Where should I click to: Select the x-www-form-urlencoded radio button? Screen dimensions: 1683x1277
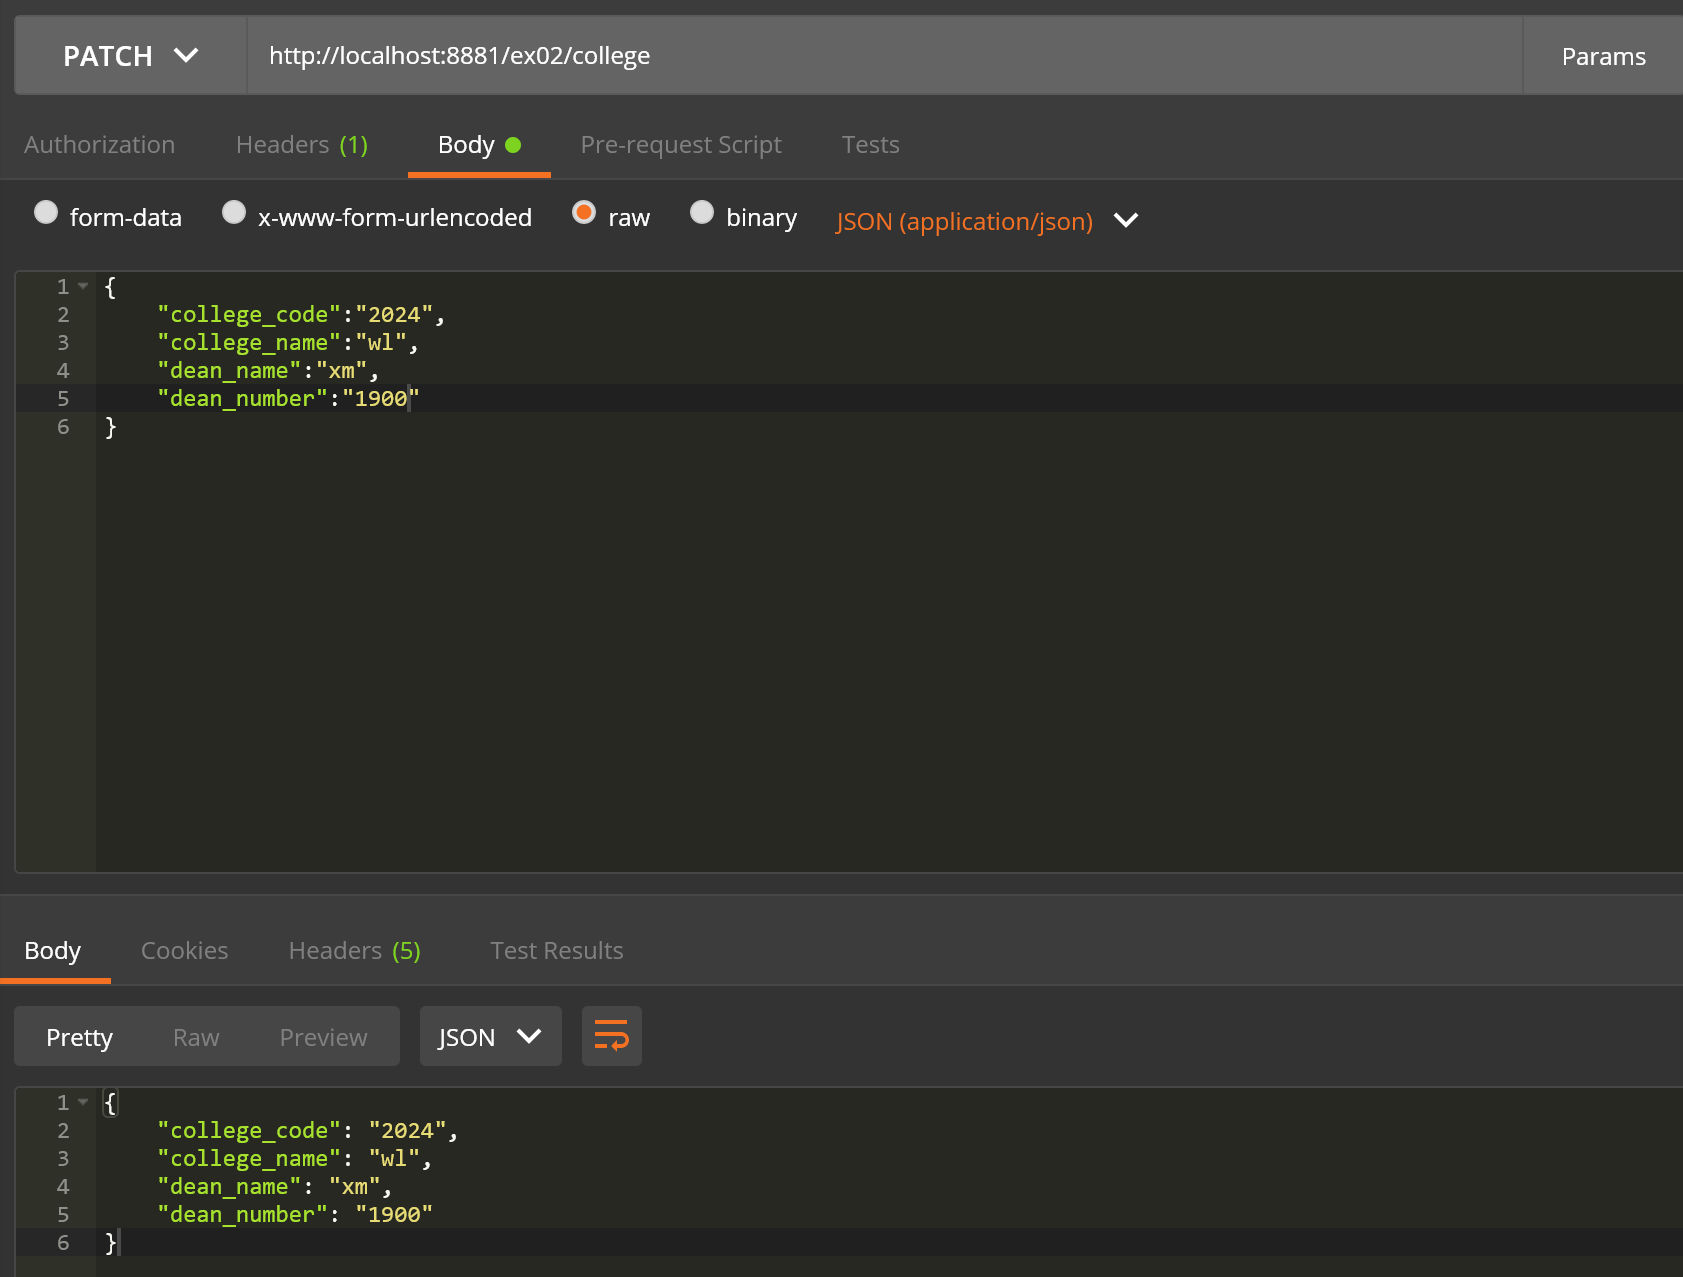(234, 212)
